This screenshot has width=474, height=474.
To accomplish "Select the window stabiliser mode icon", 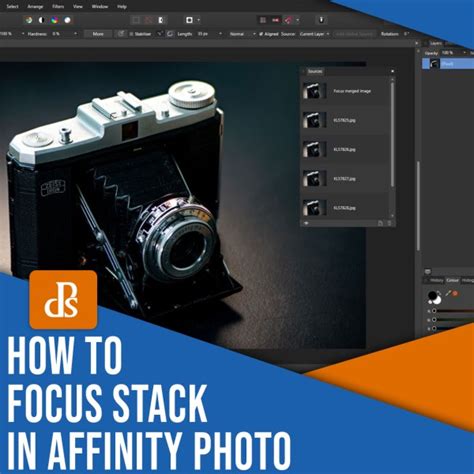I will [x=170, y=34].
